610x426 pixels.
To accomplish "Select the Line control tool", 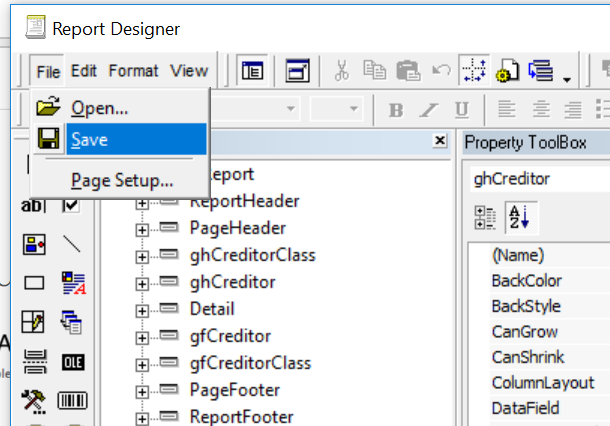I will [x=72, y=244].
